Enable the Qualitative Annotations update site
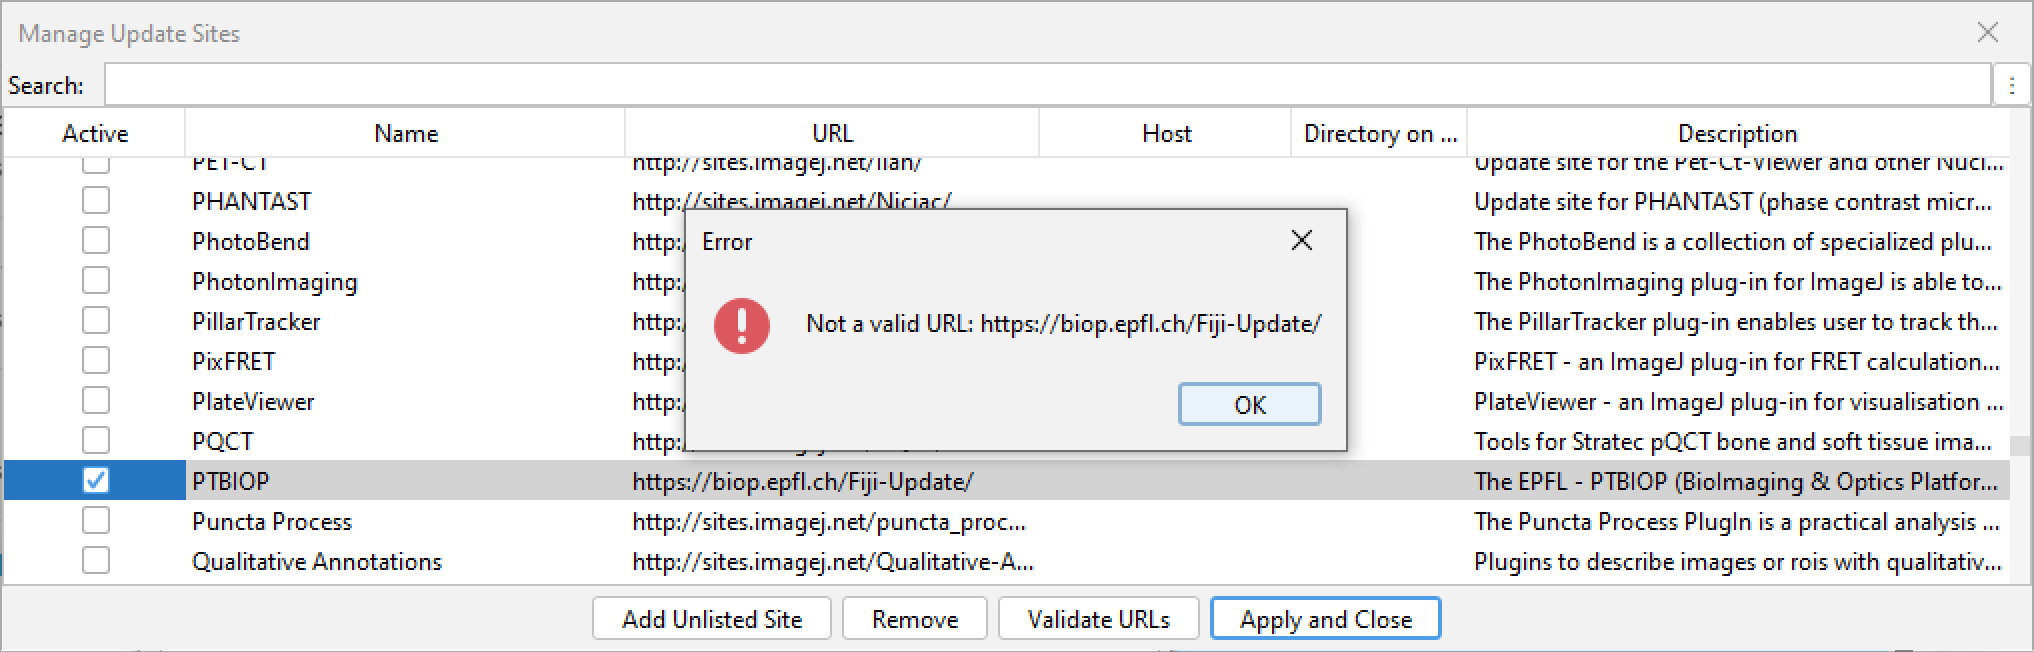 [x=95, y=560]
